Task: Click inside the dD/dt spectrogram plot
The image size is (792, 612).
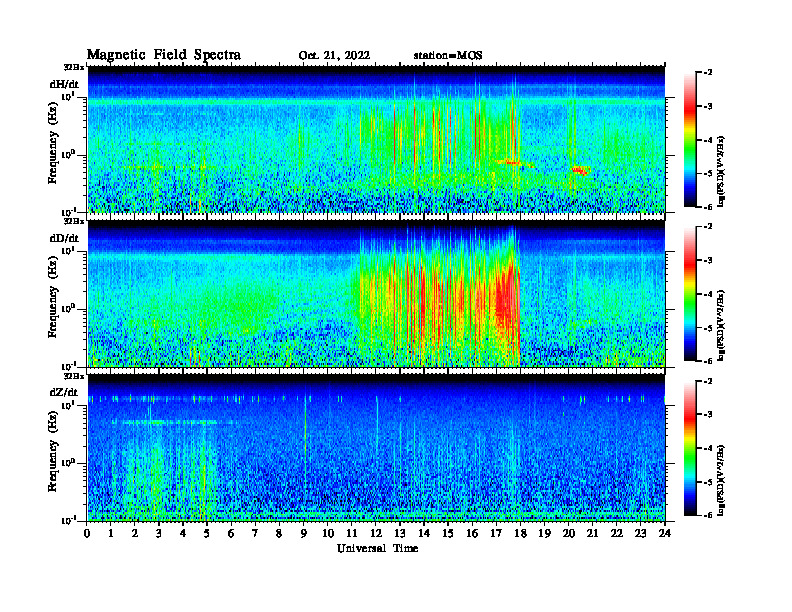Action: pyautogui.click(x=376, y=293)
